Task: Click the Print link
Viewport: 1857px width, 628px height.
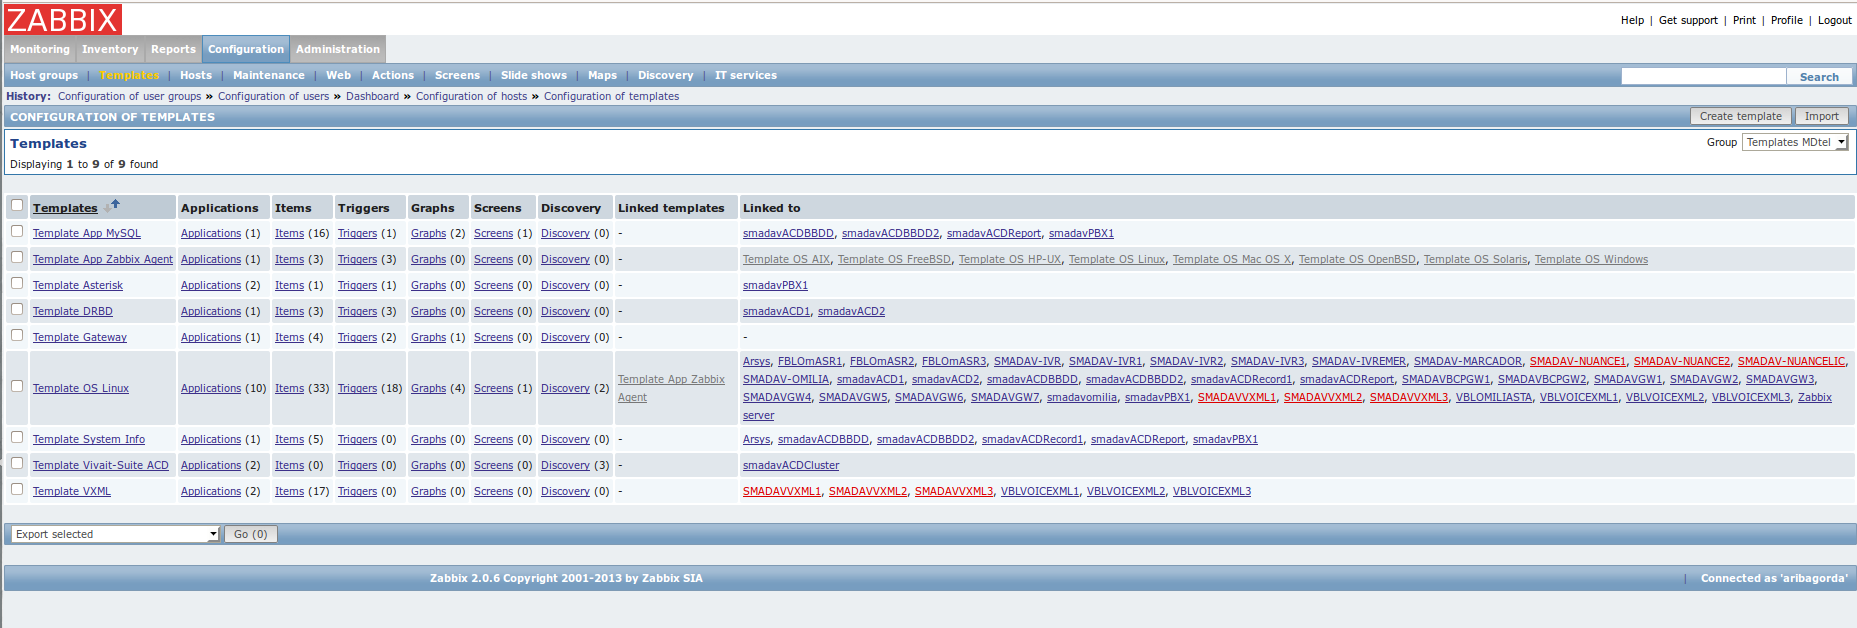Action: tap(1744, 20)
